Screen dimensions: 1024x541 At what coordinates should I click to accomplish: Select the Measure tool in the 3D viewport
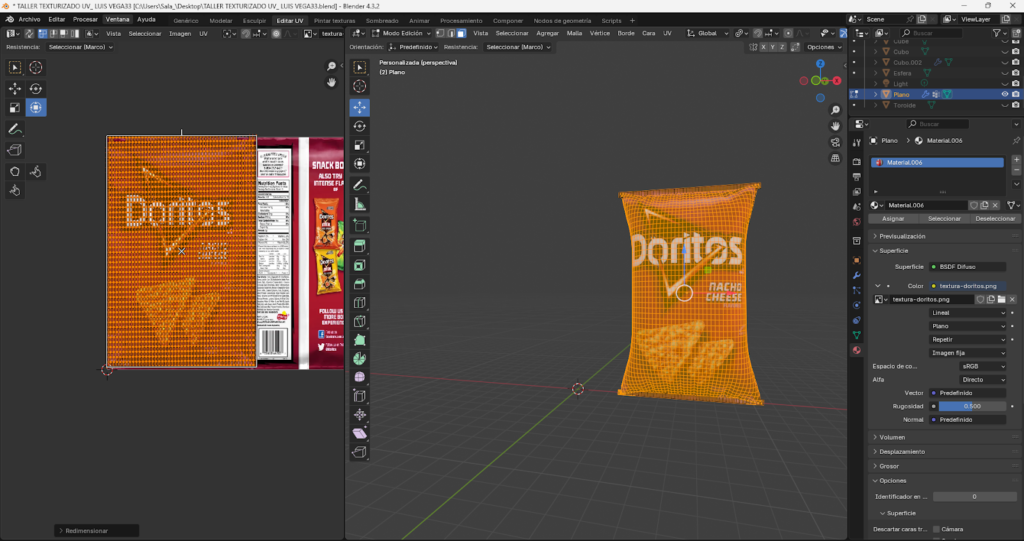[x=360, y=205]
